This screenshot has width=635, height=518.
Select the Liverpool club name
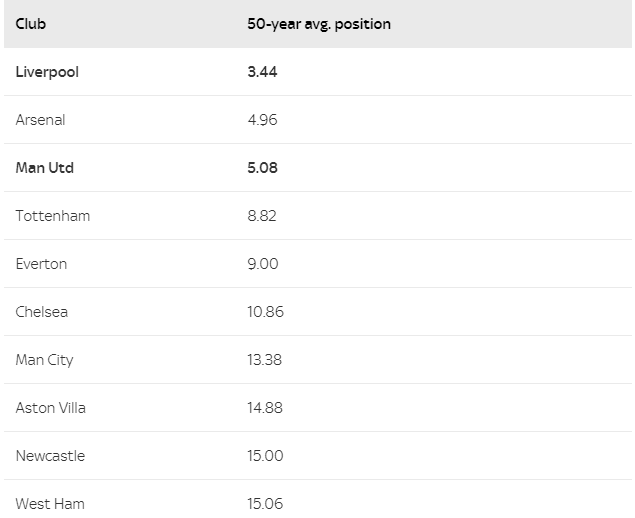pos(47,72)
